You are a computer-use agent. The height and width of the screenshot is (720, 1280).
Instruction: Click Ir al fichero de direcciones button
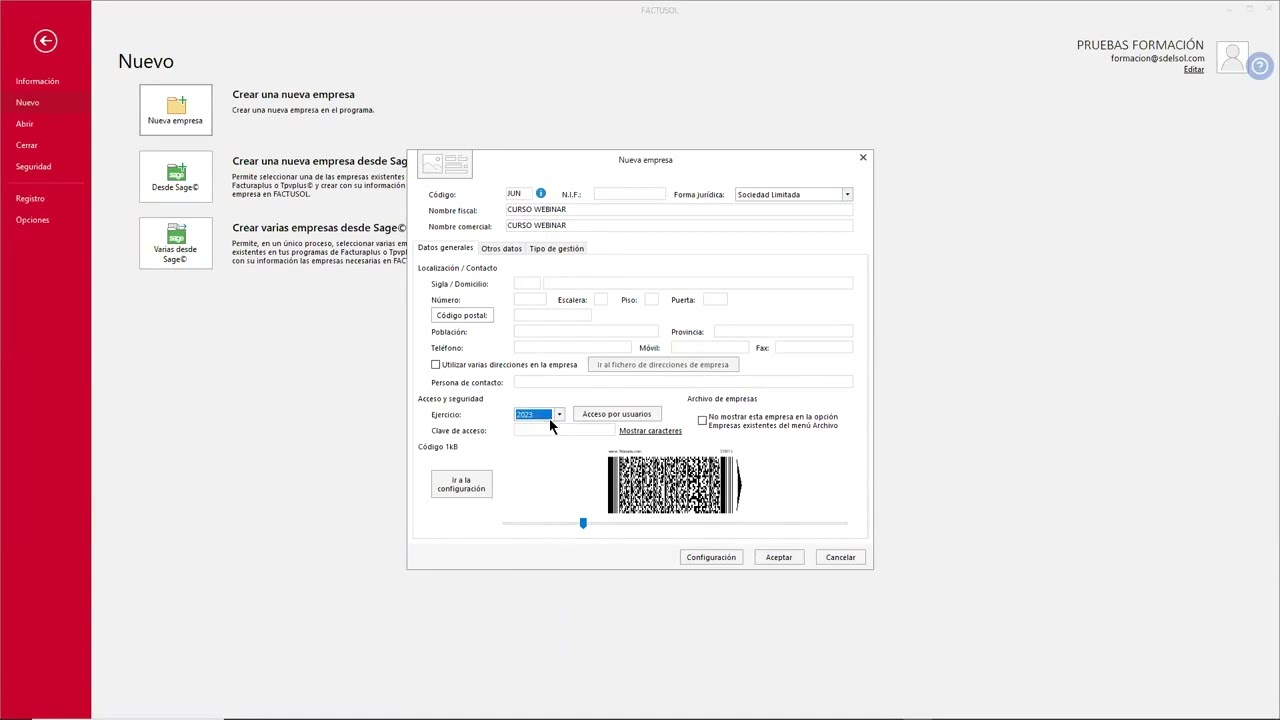point(663,365)
